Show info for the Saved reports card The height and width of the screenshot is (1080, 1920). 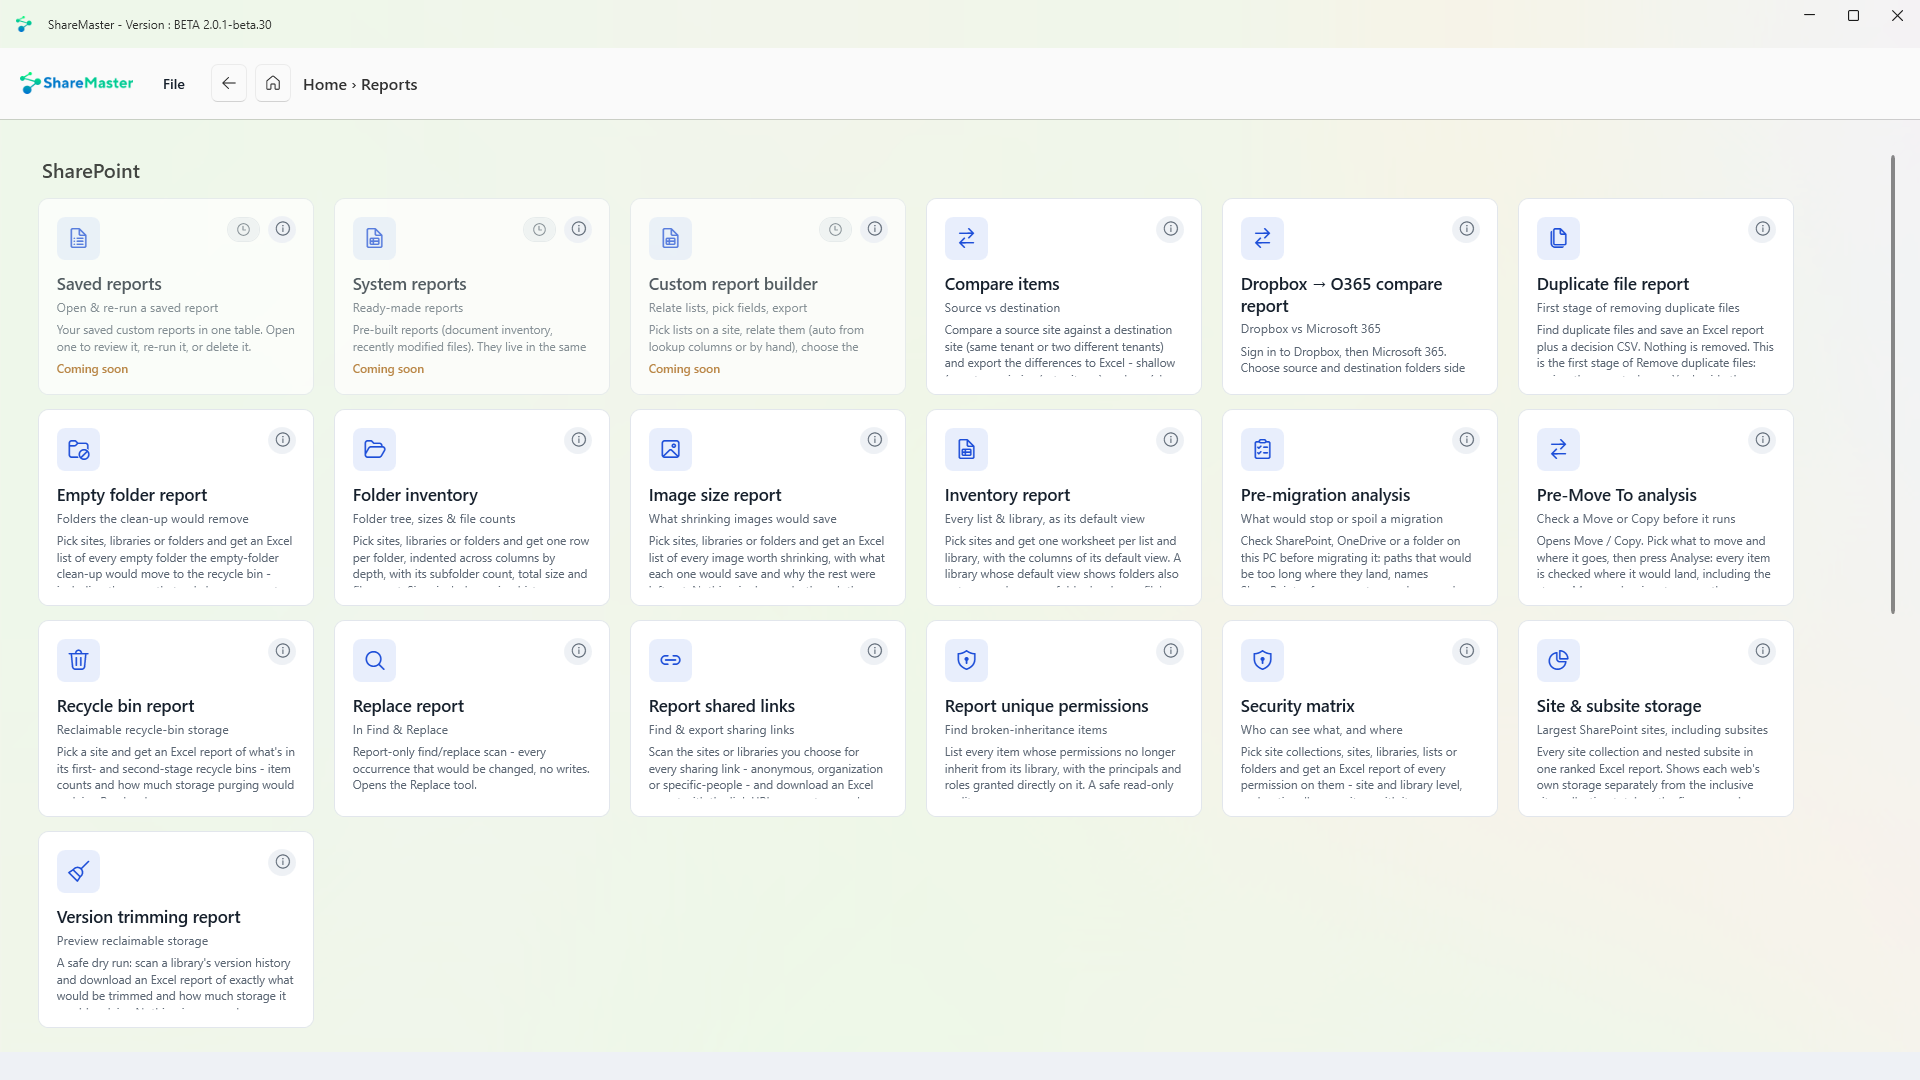[283, 229]
